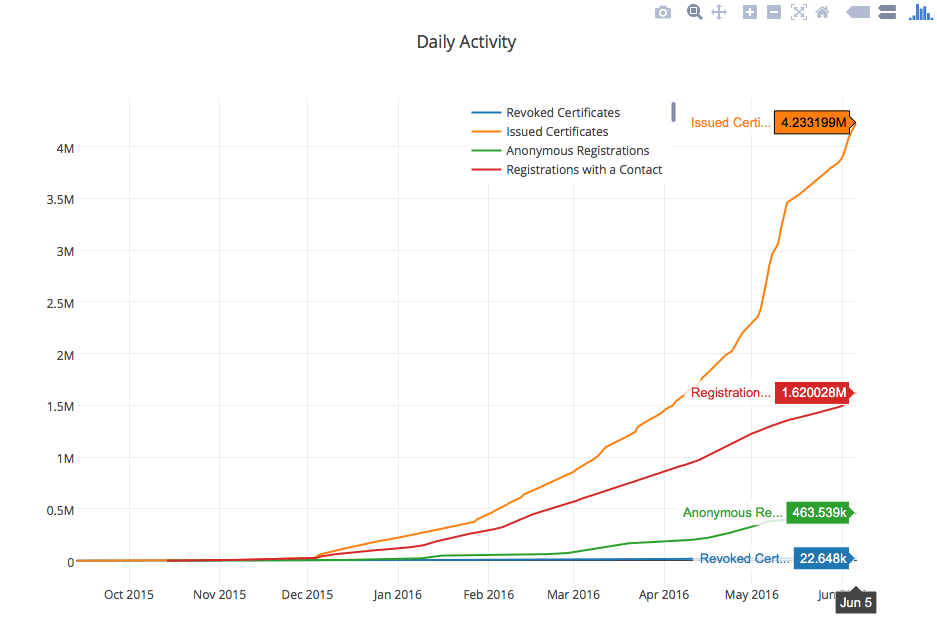Click the Zoom Out icon
The height and width of the screenshot is (618, 937).
(x=773, y=12)
